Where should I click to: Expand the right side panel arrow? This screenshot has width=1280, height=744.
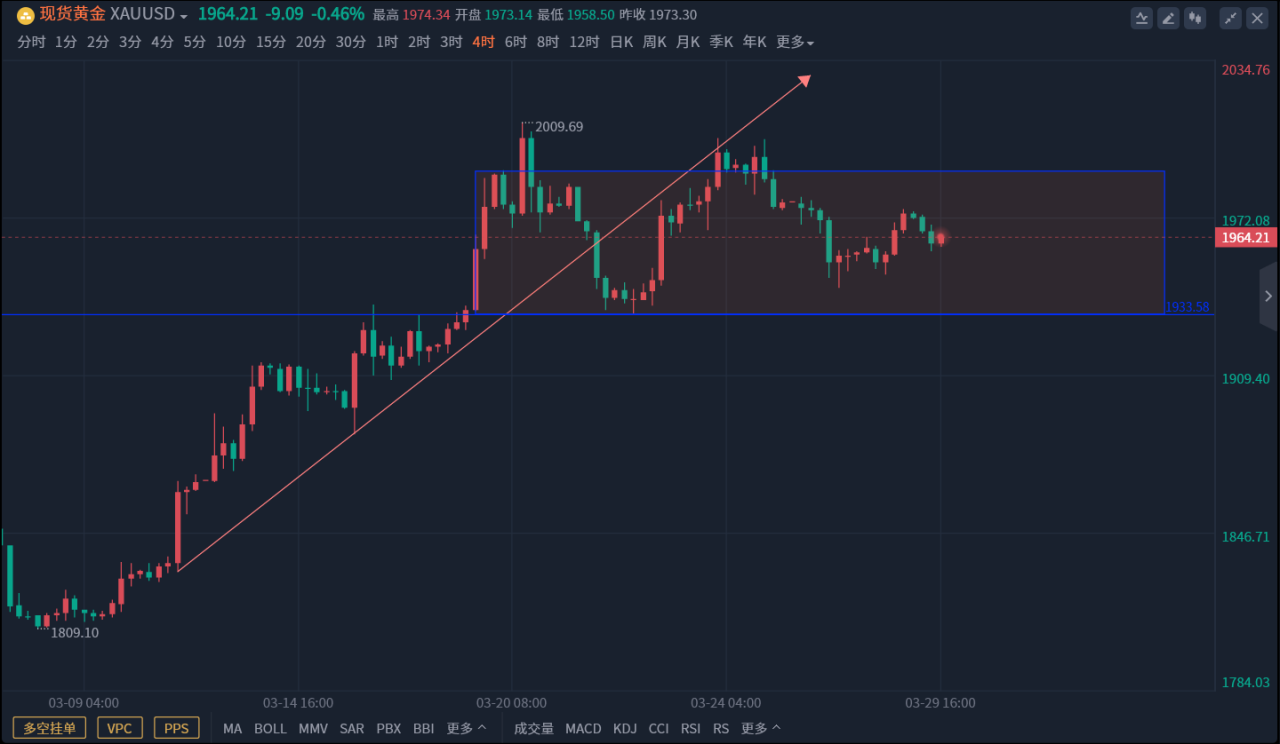[1268, 296]
